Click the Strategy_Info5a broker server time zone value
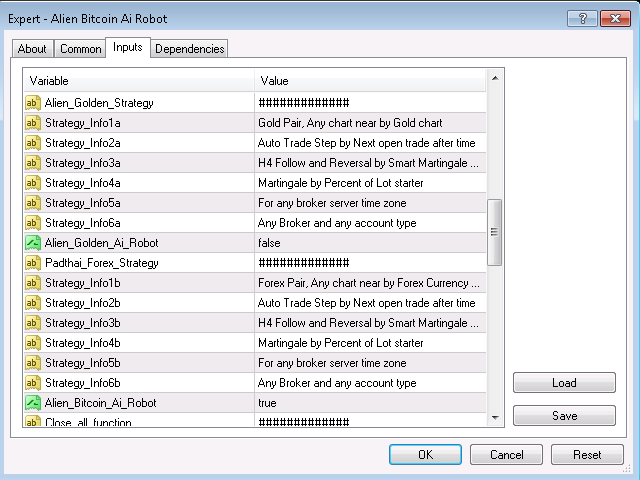 point(332,203)
